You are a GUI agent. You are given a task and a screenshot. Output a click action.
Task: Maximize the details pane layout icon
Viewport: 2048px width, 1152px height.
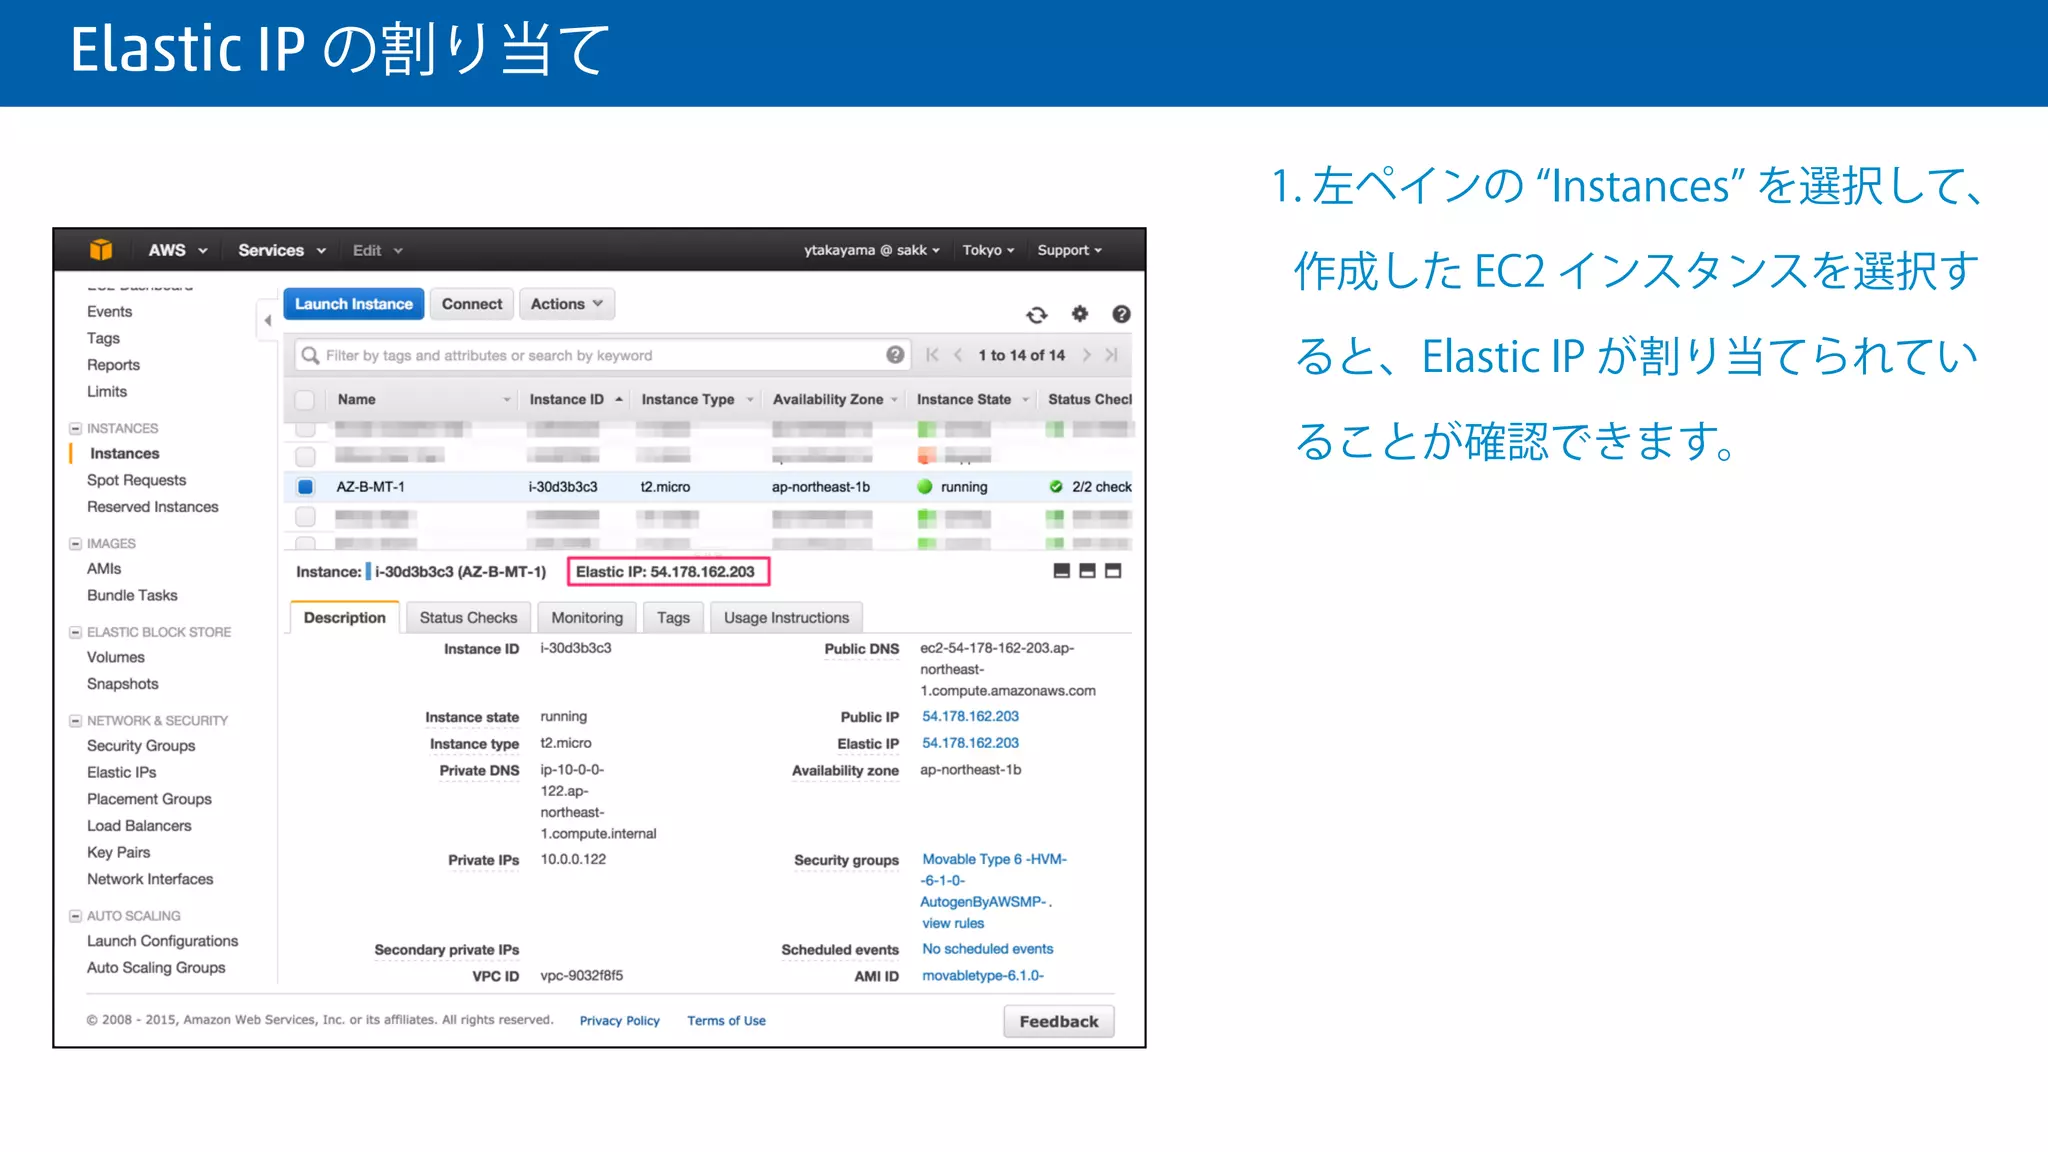[1113, 571]
